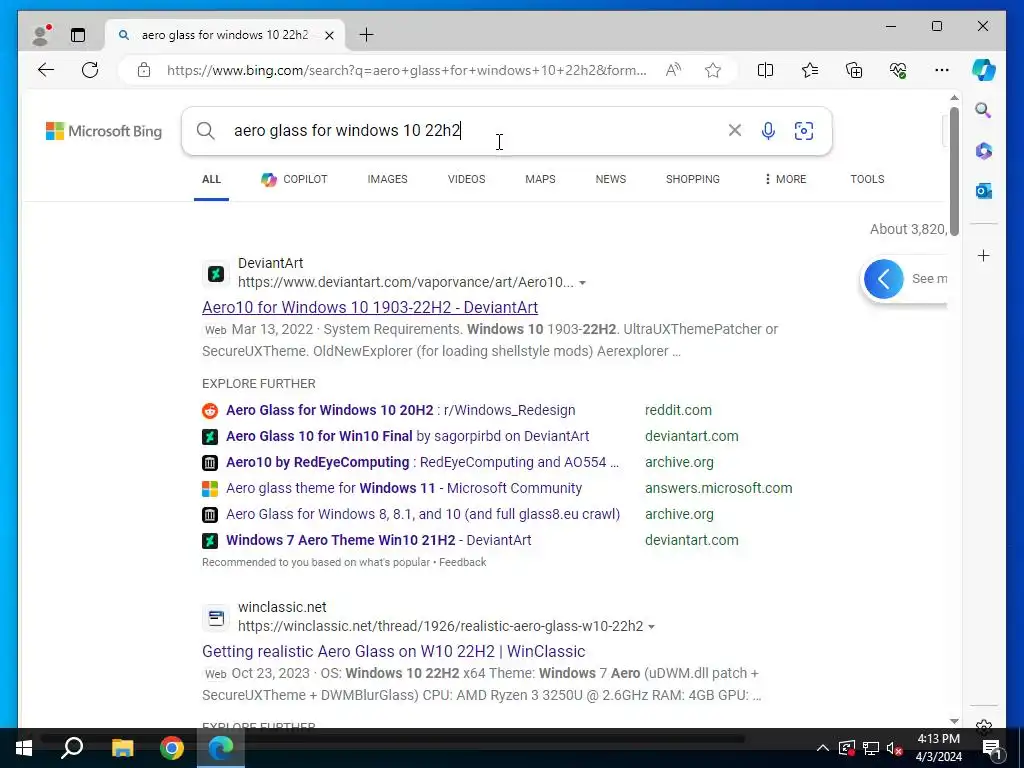Viewport: 1024px width, 768px height.
Task: Open taskbar Search
Action: pos(72,748)
